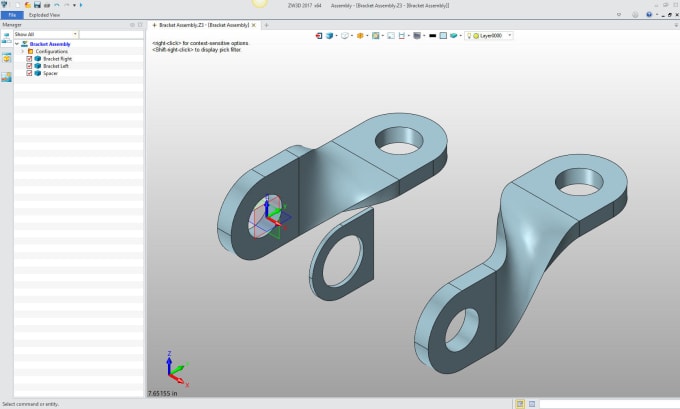
Task: Open the quick access customize dropdown arrow
Action: pyautogui.click(x=74, y=5)
